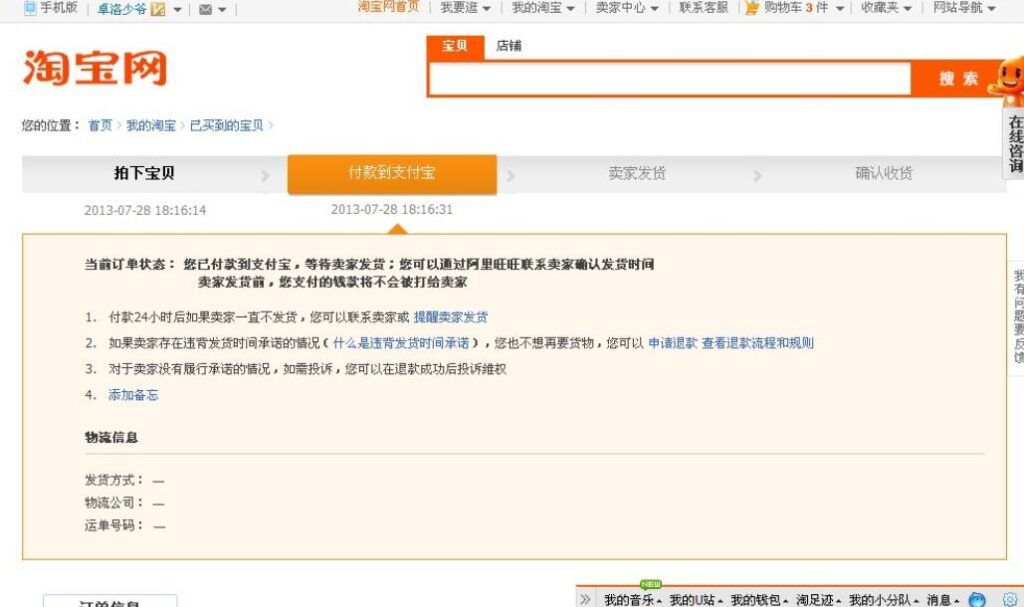Open the settings gear in the bottom toolbar

click(x=1010, y=599)
